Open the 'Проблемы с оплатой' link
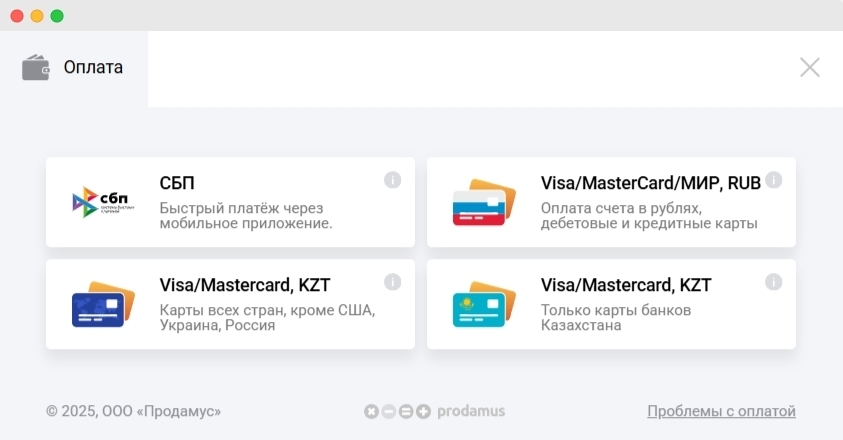This screenshot has height=440, width=843. 721,411
